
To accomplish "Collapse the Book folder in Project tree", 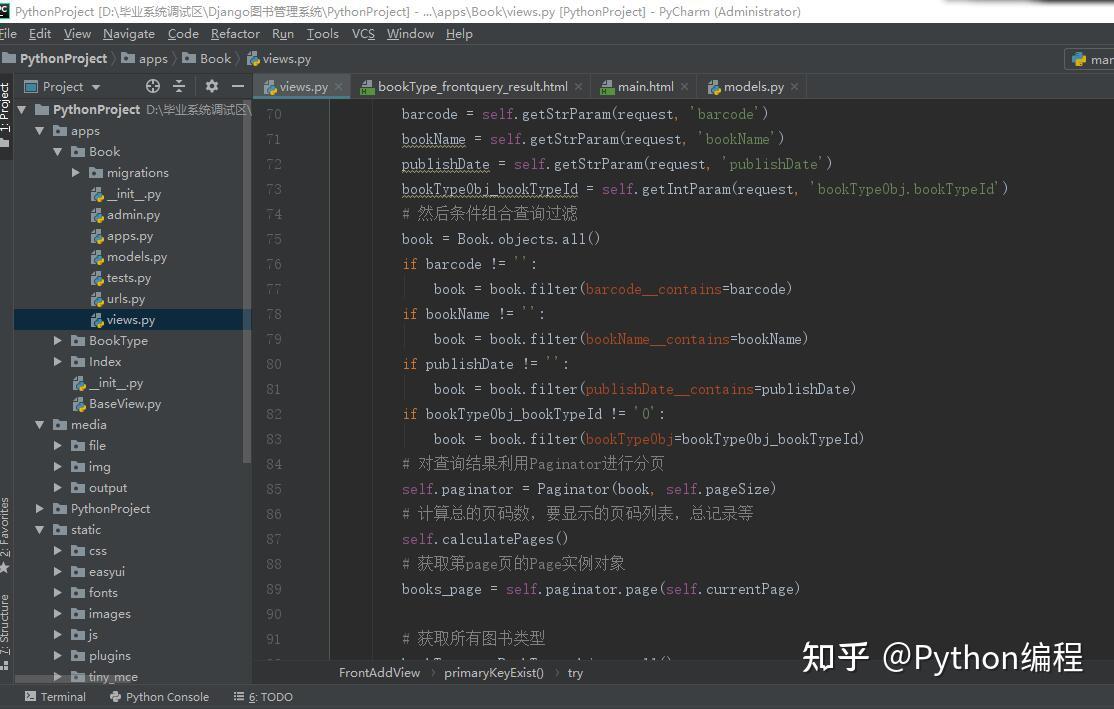I will [57, 151].
